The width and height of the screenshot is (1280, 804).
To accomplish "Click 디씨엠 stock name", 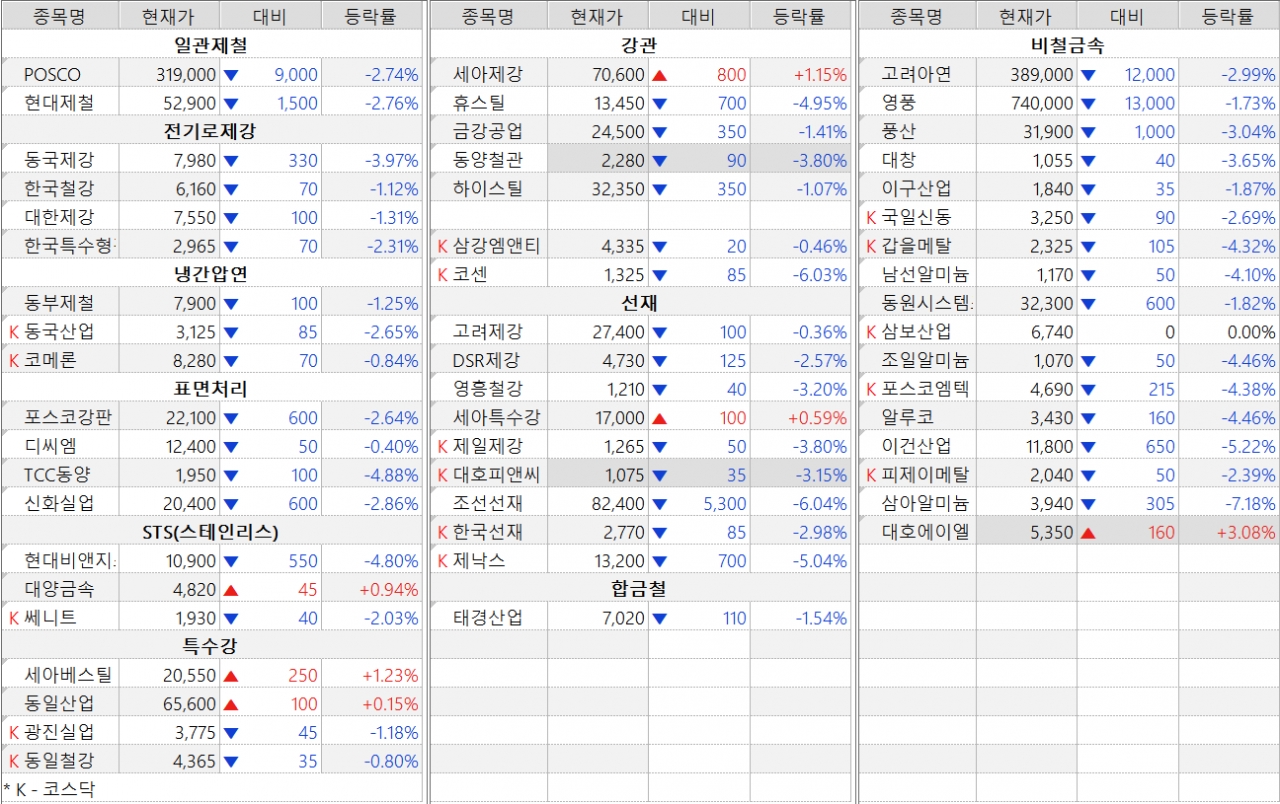I will pos(51,446).
